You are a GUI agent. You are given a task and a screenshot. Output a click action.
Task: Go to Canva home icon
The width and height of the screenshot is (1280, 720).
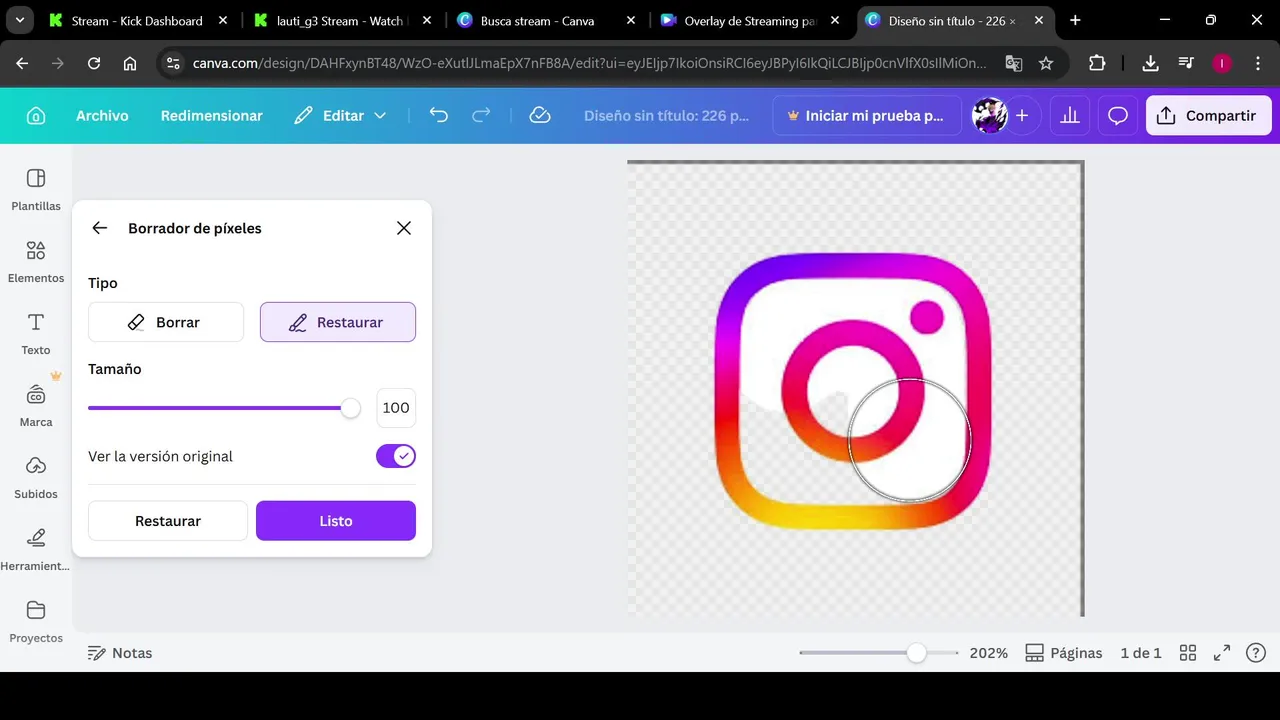(36, 116)
